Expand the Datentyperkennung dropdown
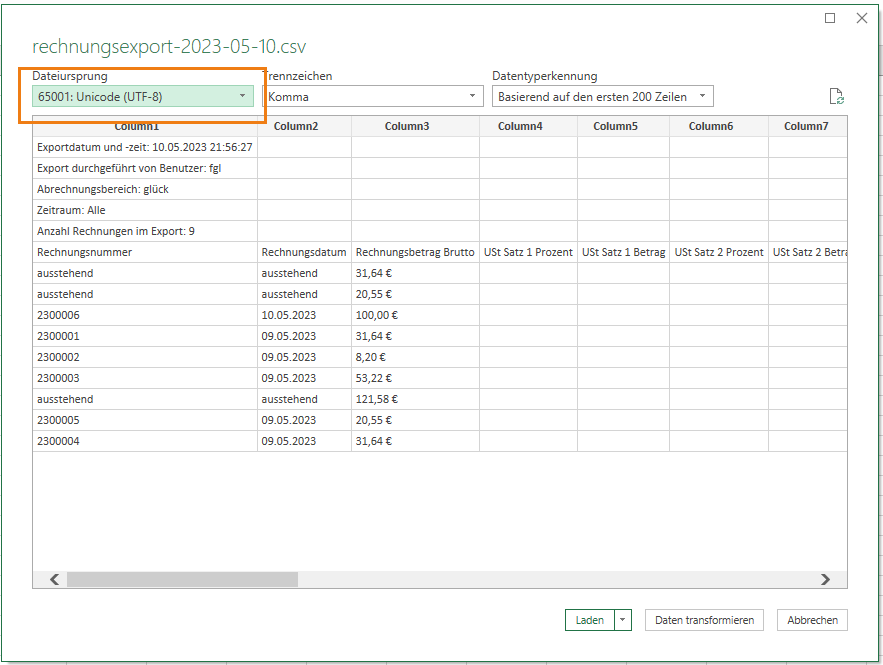 pyautogui.click(x=603, y=96)
